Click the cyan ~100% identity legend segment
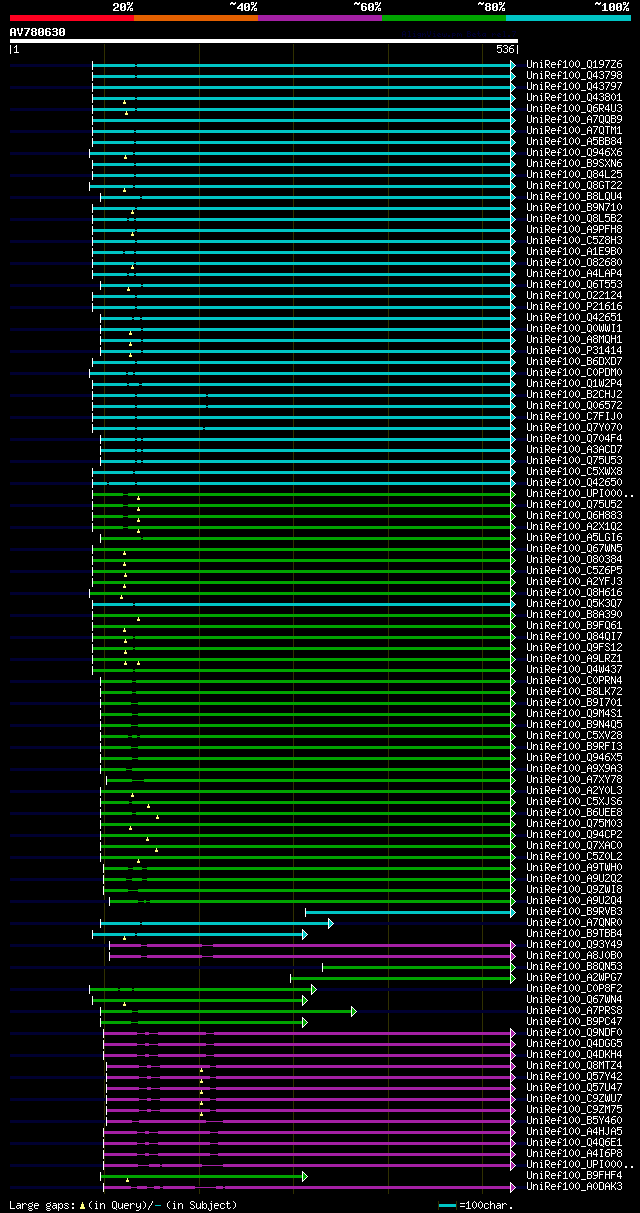Screen dimensions: 640x1213 point(568,18)
